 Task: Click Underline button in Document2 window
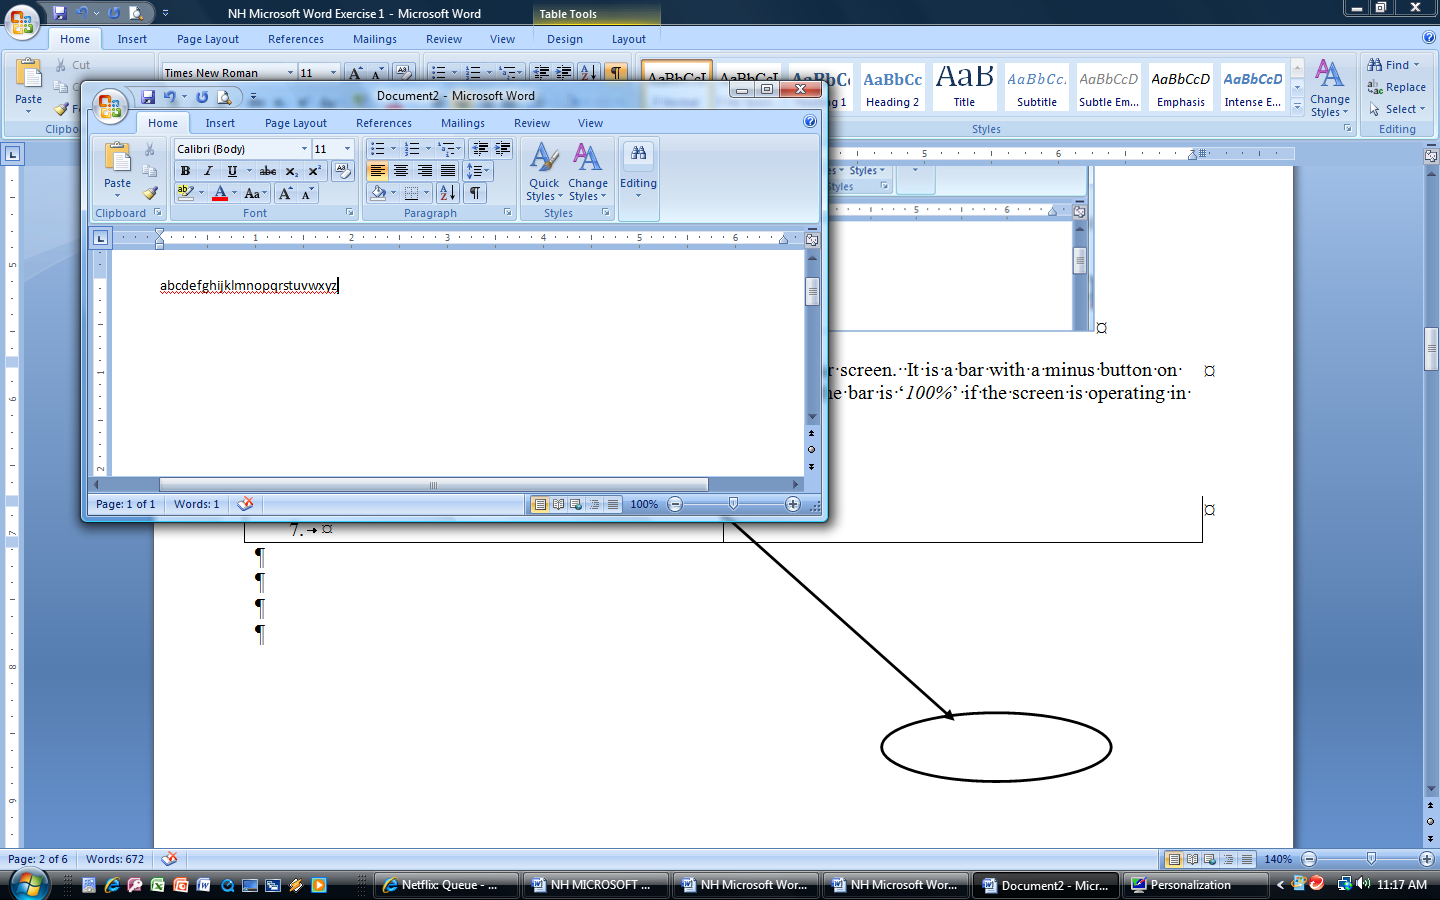click(232, 171)
